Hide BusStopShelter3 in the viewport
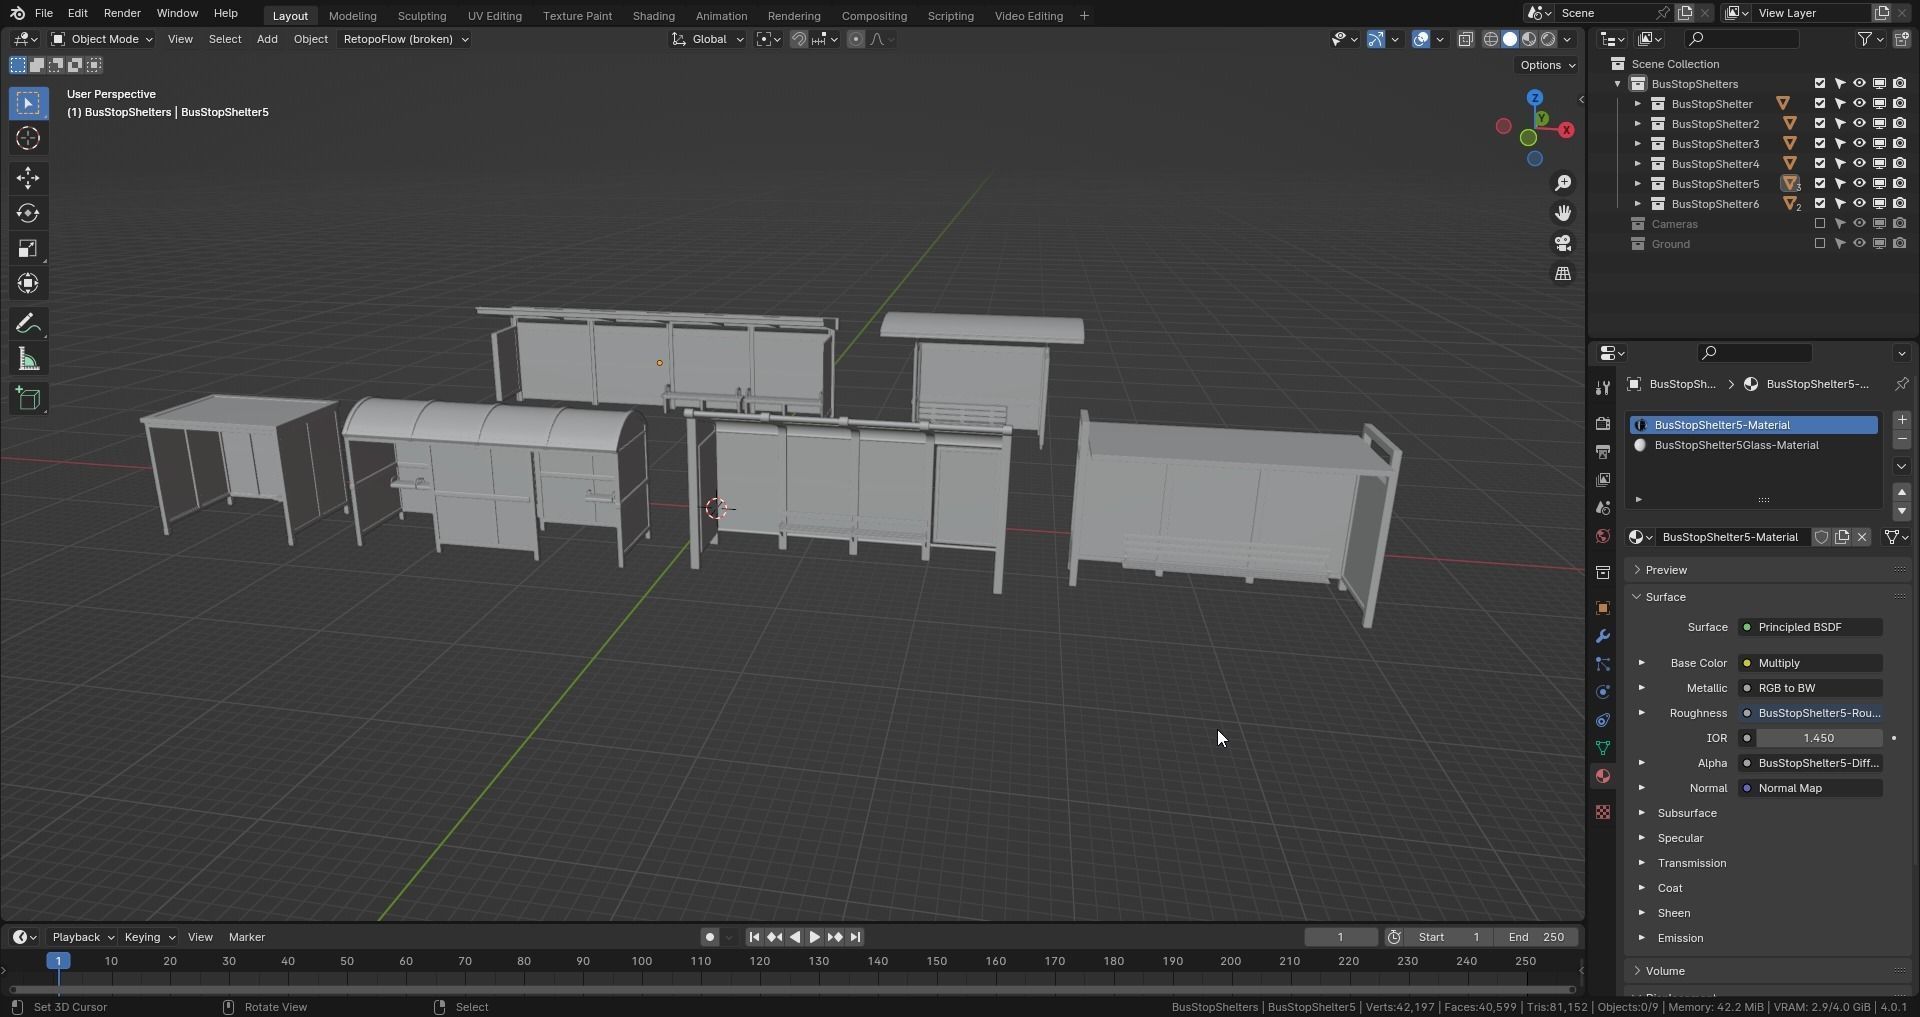The height and width of the screenshot is (1017, 1920). click(1859, 144)
